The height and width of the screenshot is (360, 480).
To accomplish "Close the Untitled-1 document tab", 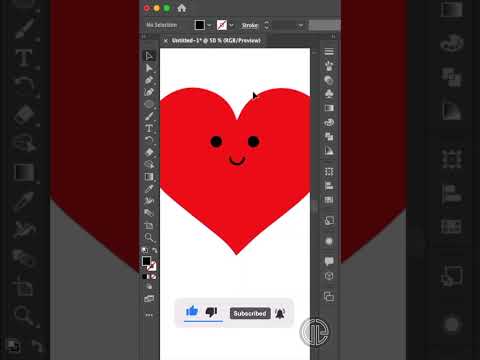I will (166, 41).
